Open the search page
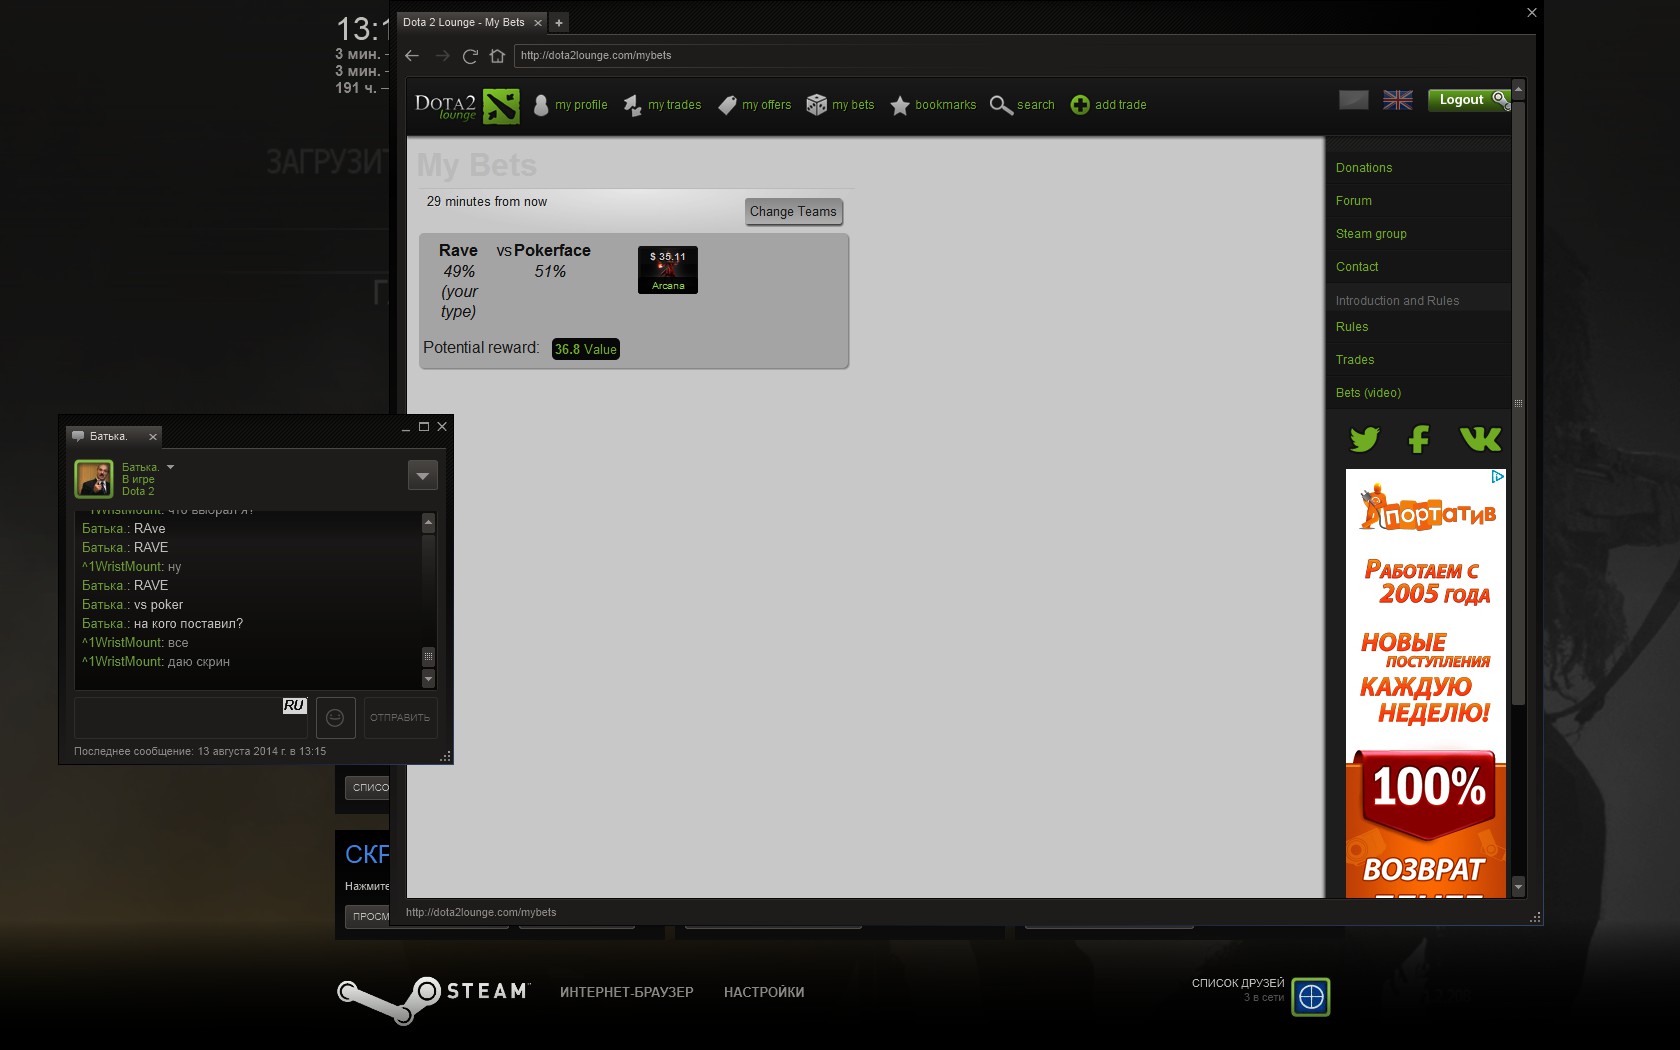This screenshot has height=1050, width=1680. (1035, 105)
